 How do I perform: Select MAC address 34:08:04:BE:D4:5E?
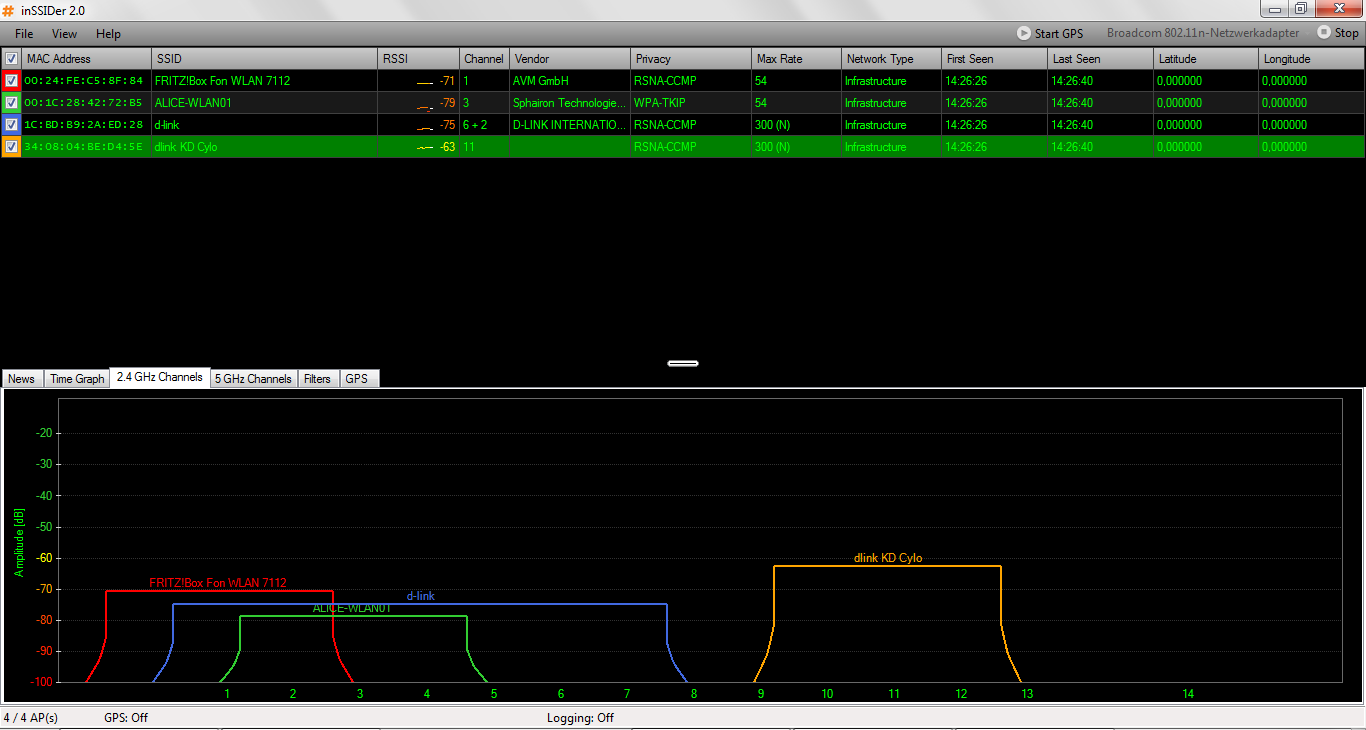tap(84, 147)
